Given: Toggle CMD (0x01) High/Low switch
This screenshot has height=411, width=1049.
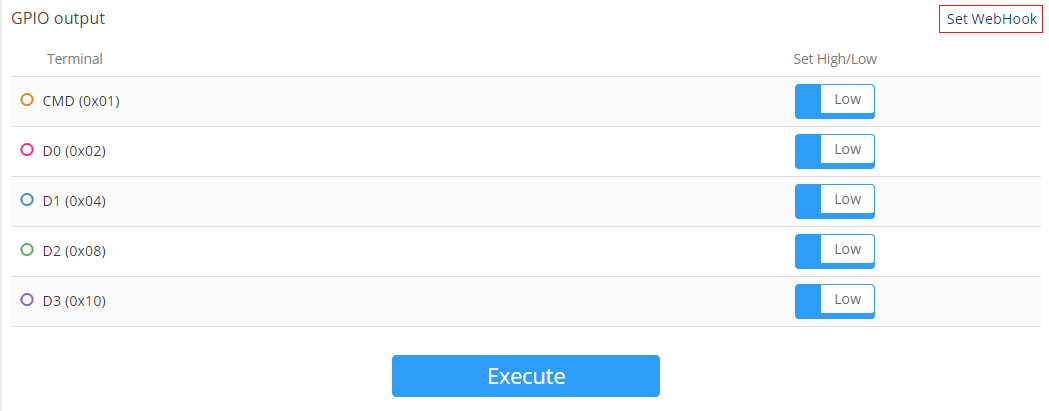Looking at the screenshot, I should tap(834, 101).
